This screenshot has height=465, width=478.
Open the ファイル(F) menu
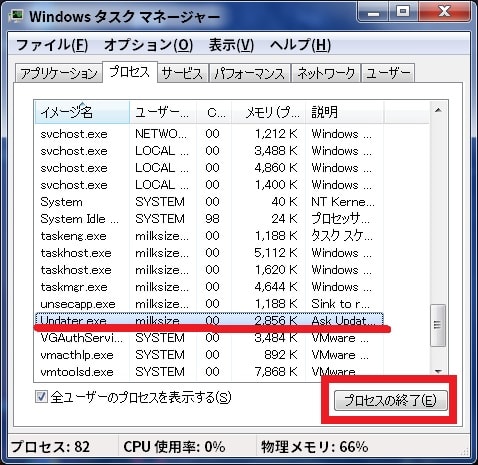(x=52, y=45)
